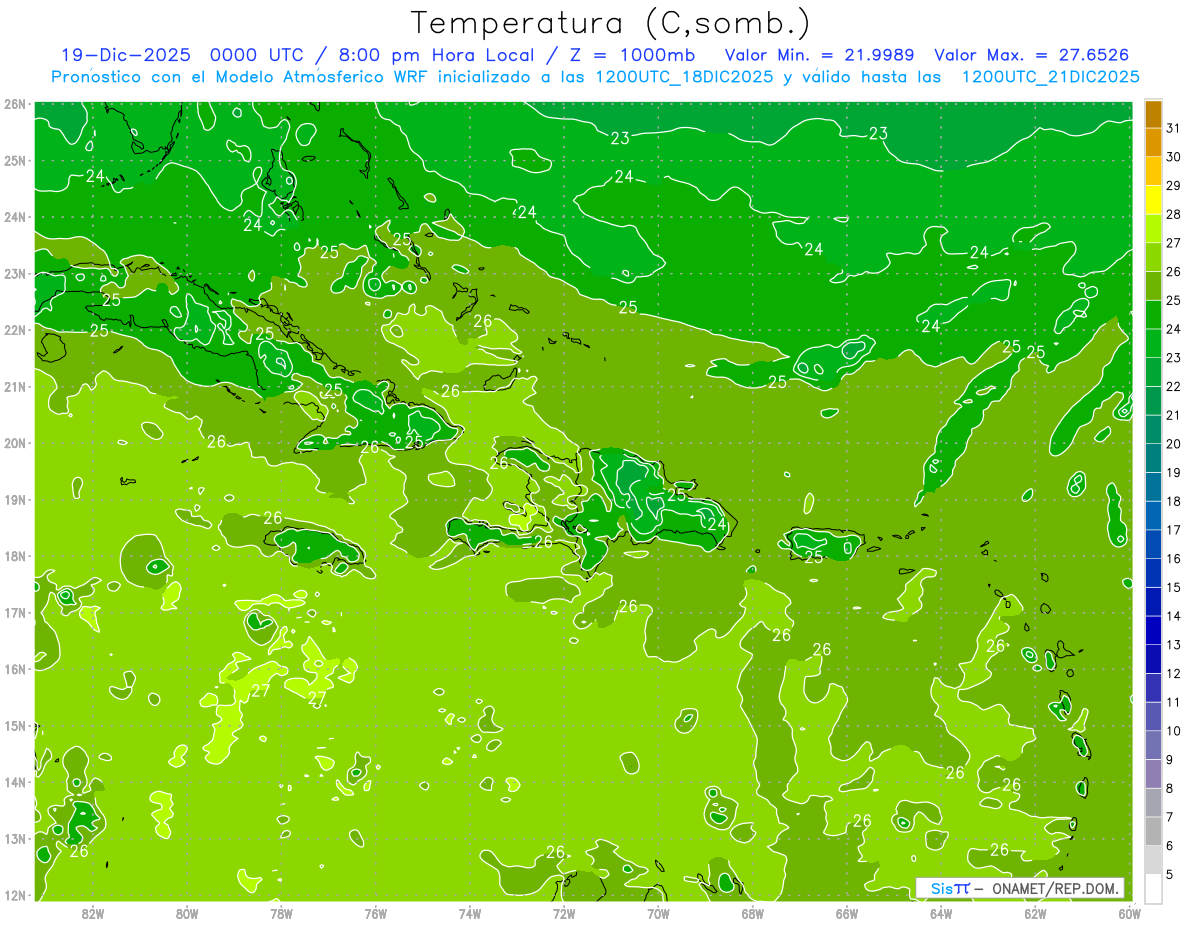Image resolution: width=1200 pixels, height=927 pixels.
Task: Click the 64W longitude axis label
Action: [941, 913]
